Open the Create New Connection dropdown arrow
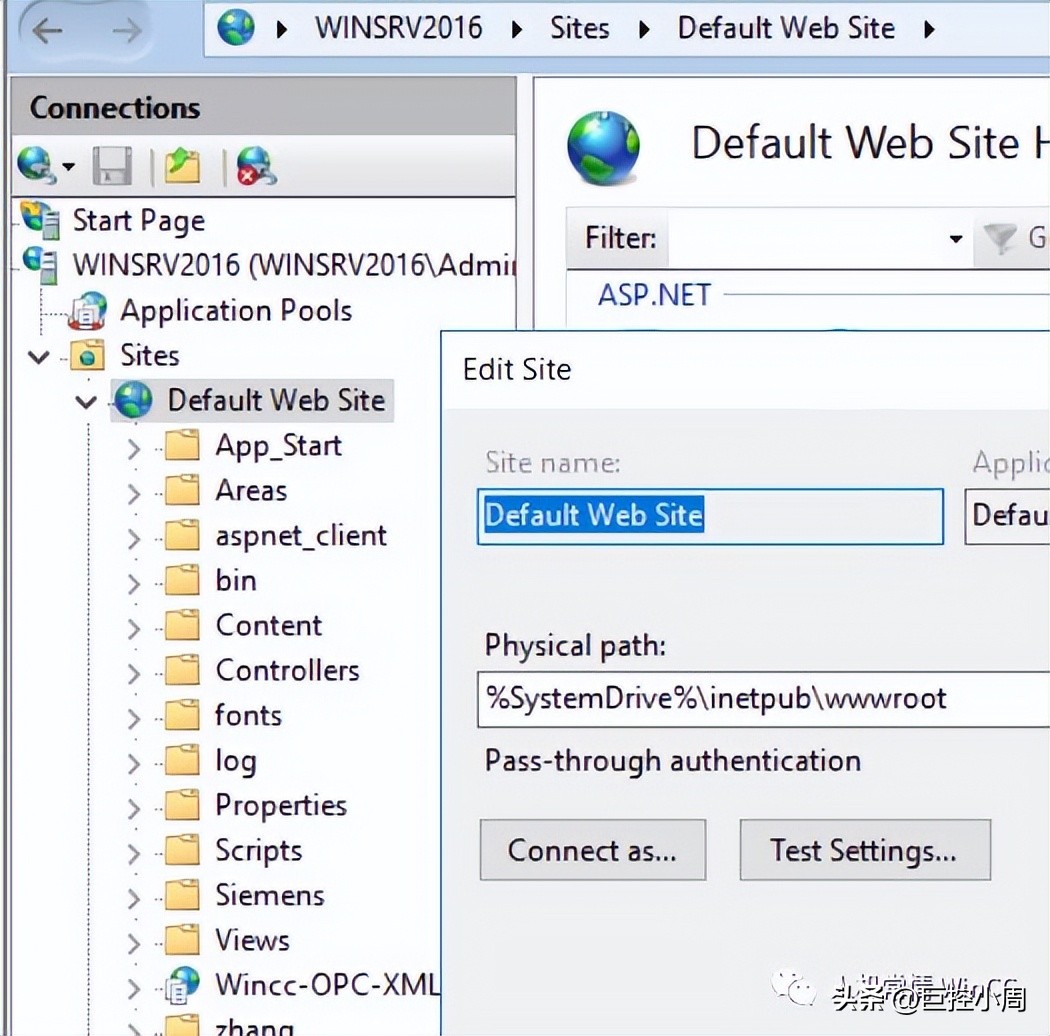 pyautogui.click(x=68, y=165)
